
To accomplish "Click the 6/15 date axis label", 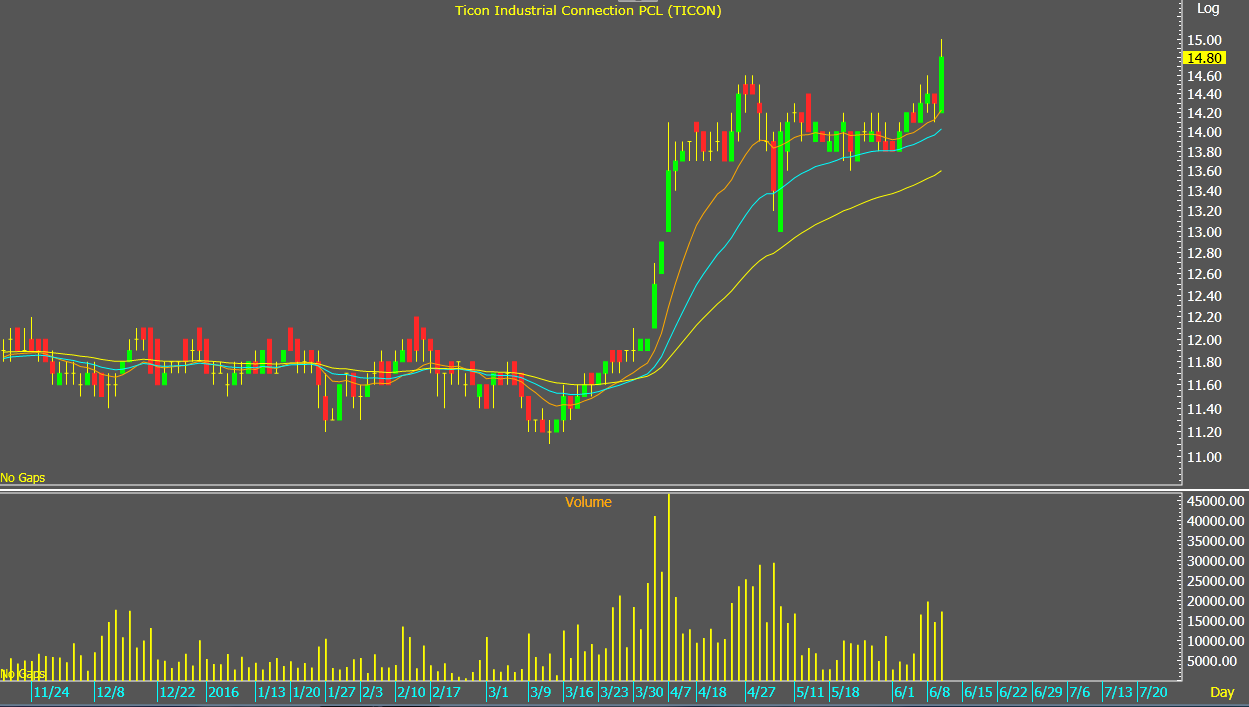I will coord(978,692).
